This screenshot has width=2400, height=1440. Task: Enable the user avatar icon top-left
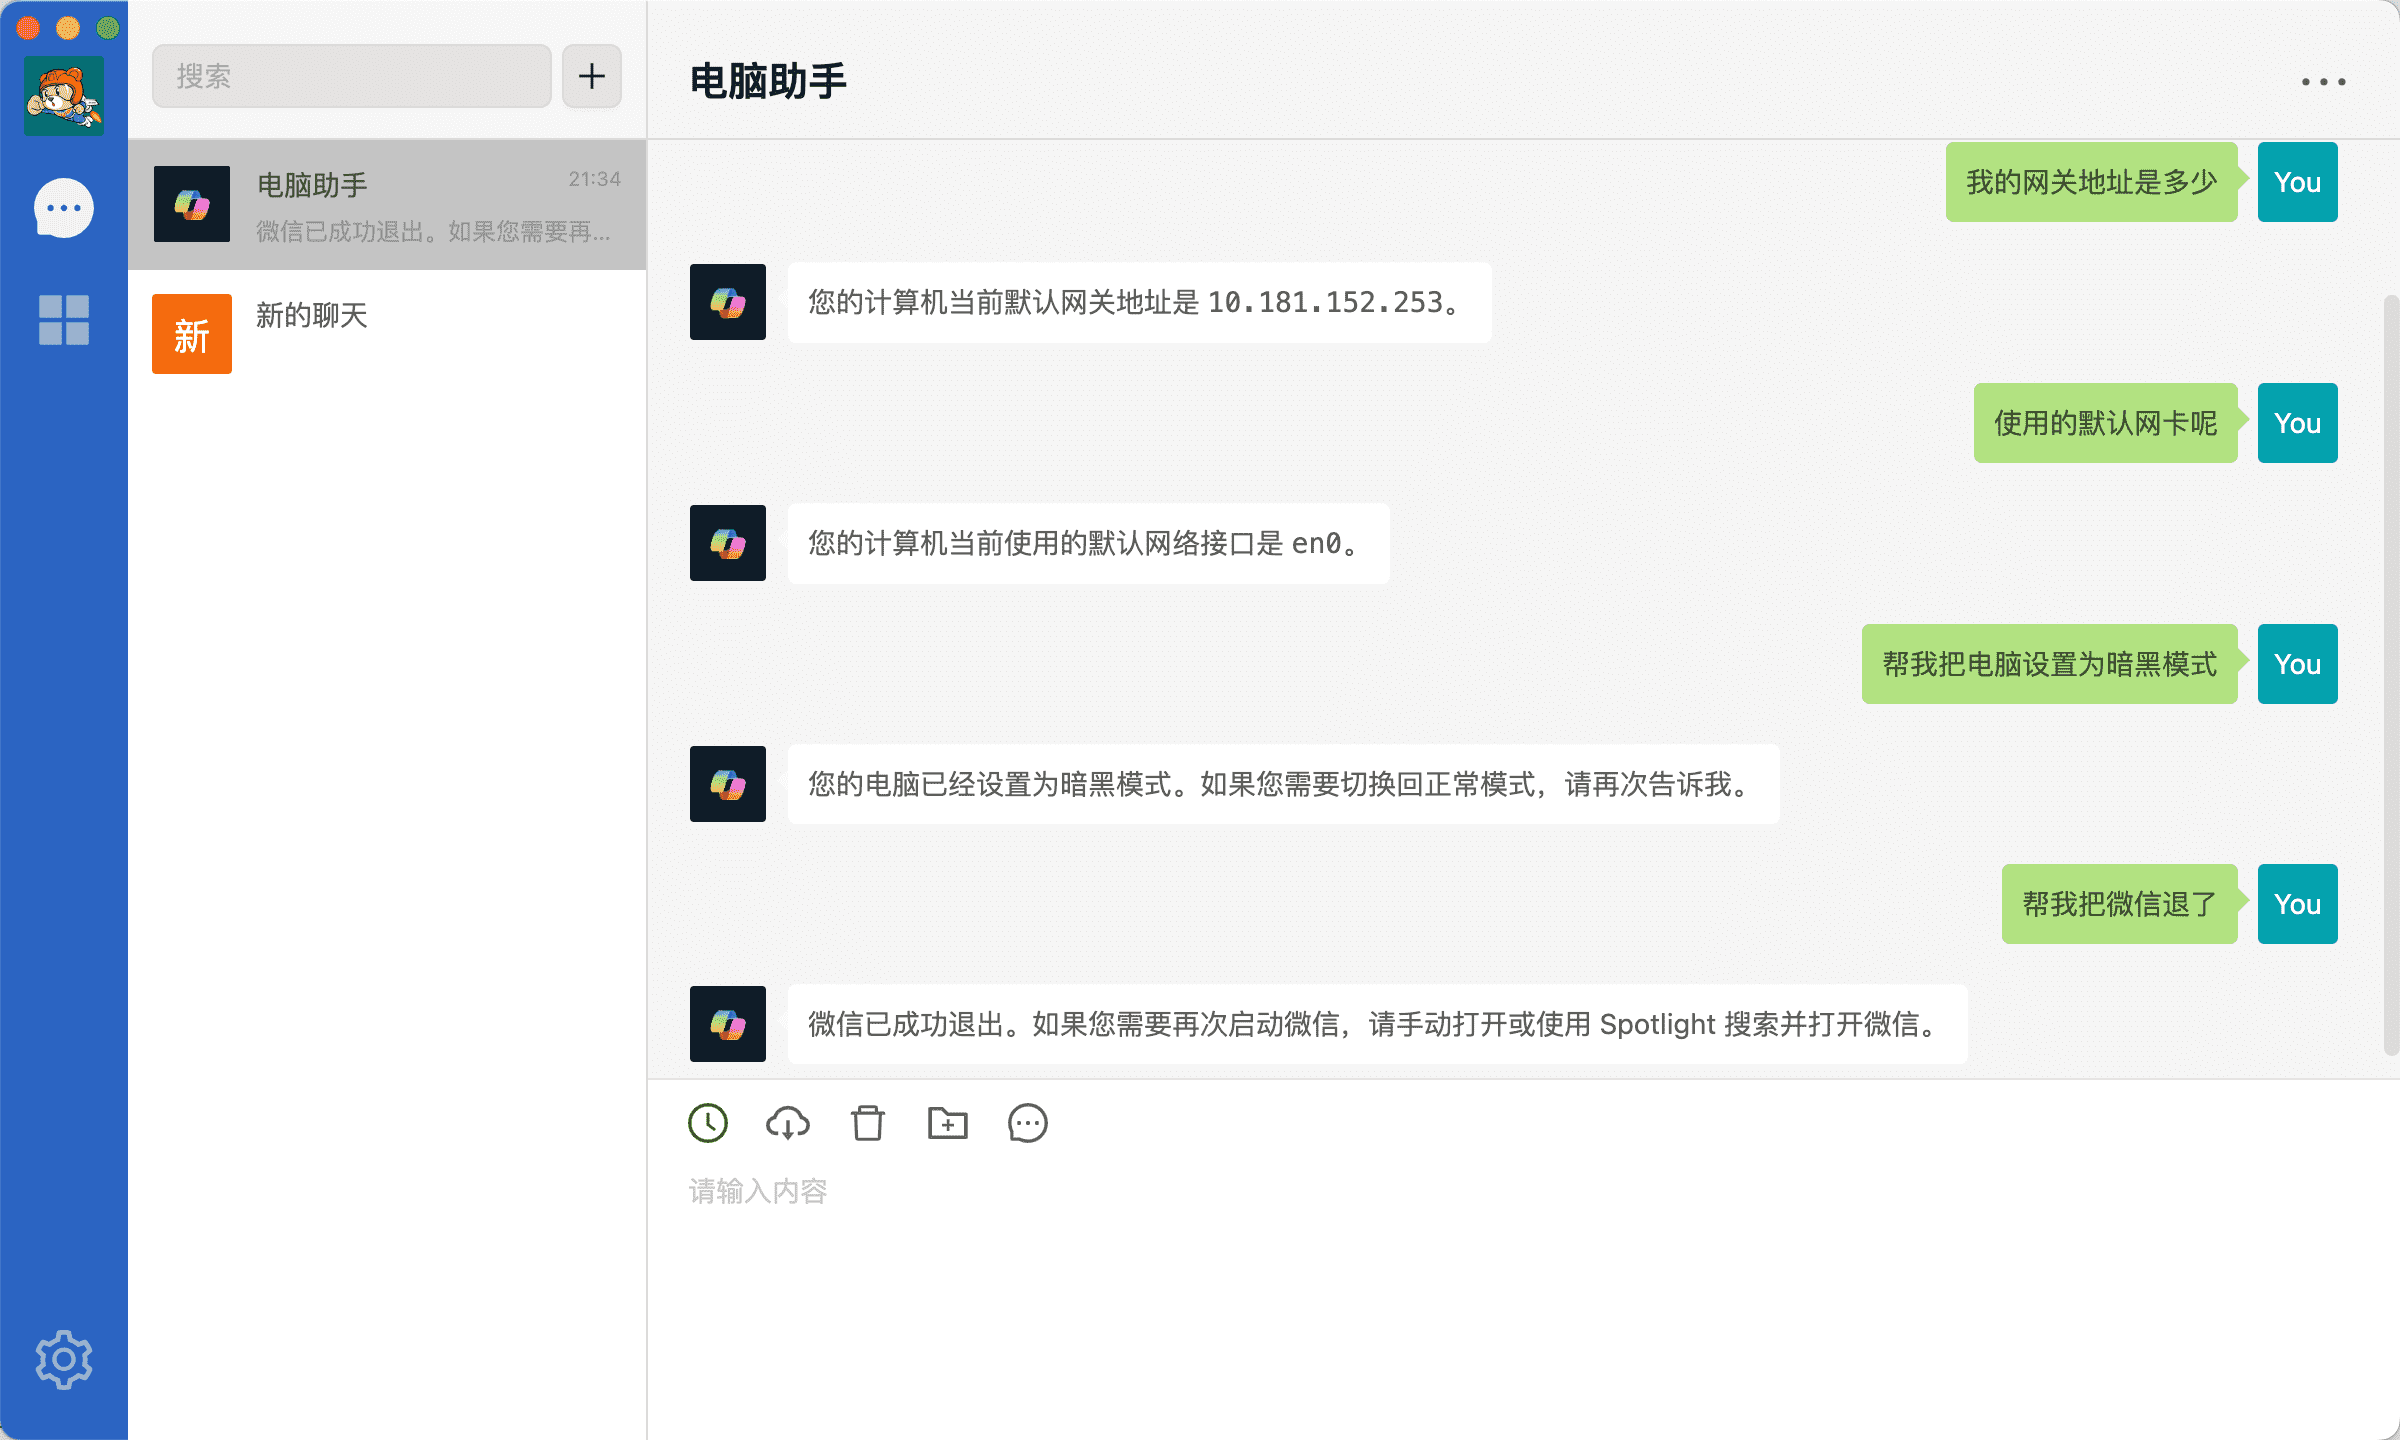[63, 98]
